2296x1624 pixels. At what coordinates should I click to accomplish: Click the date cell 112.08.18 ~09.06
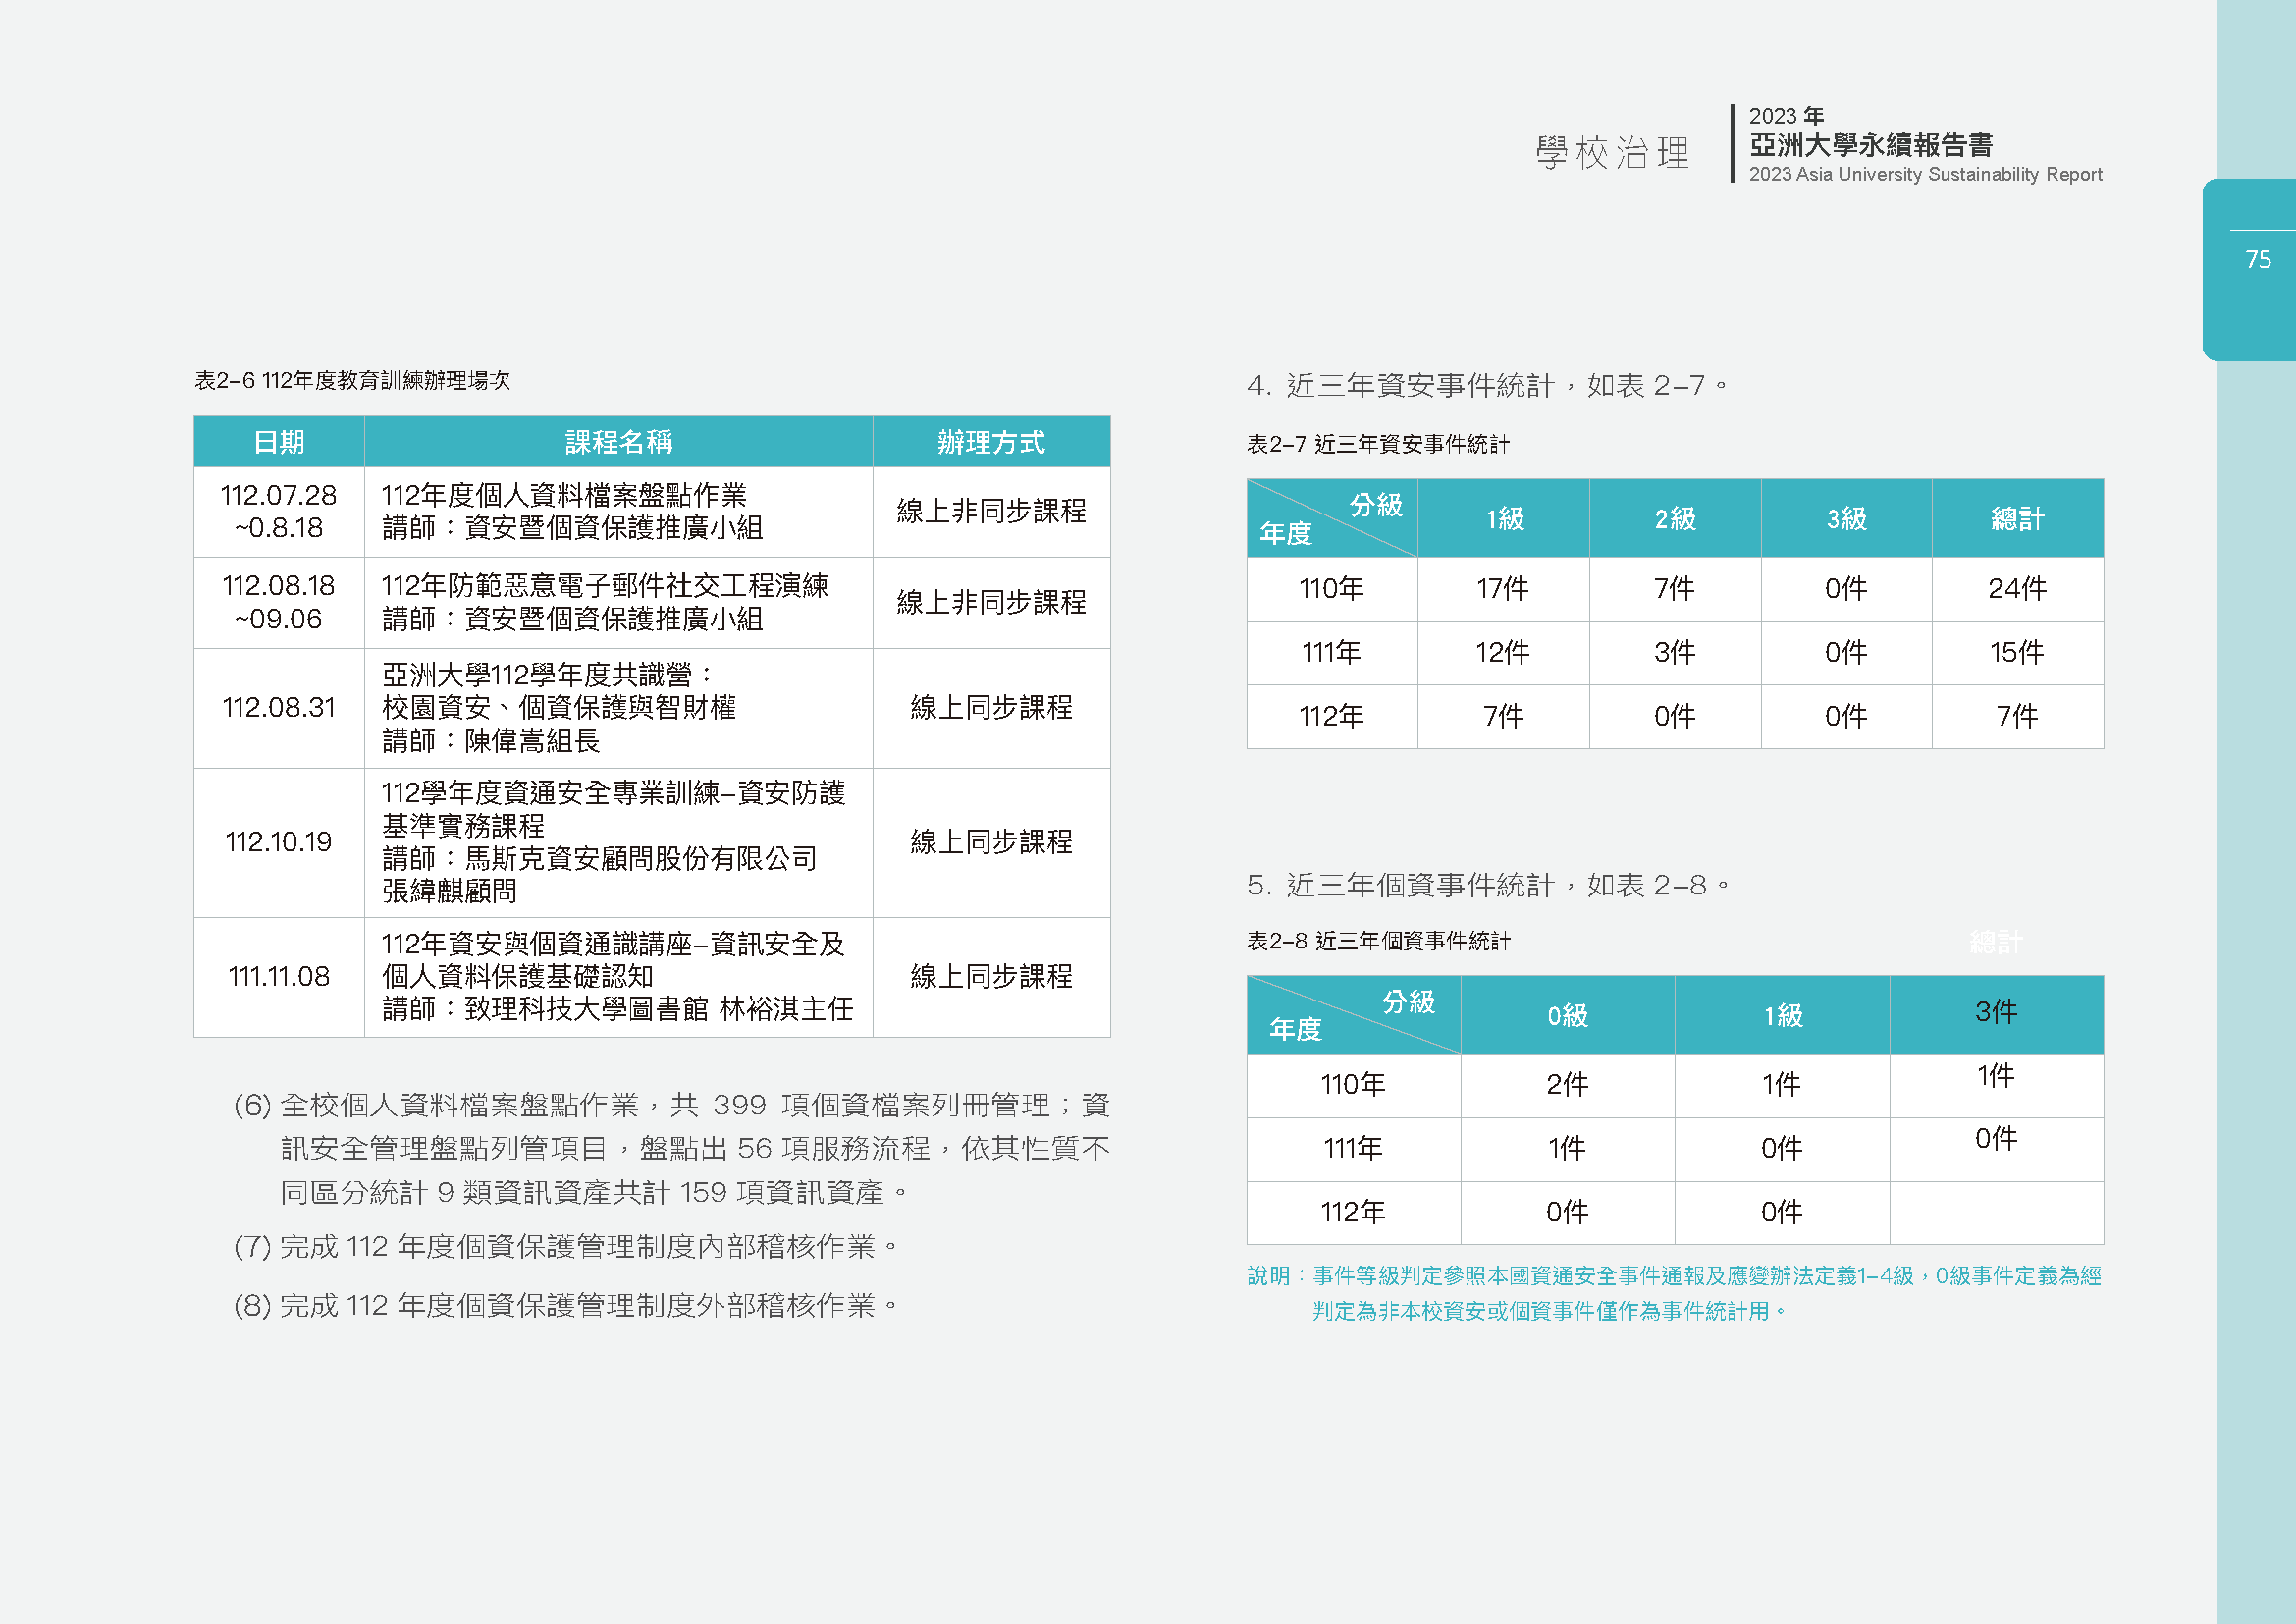pyautogui.click(x=279, y=602)
